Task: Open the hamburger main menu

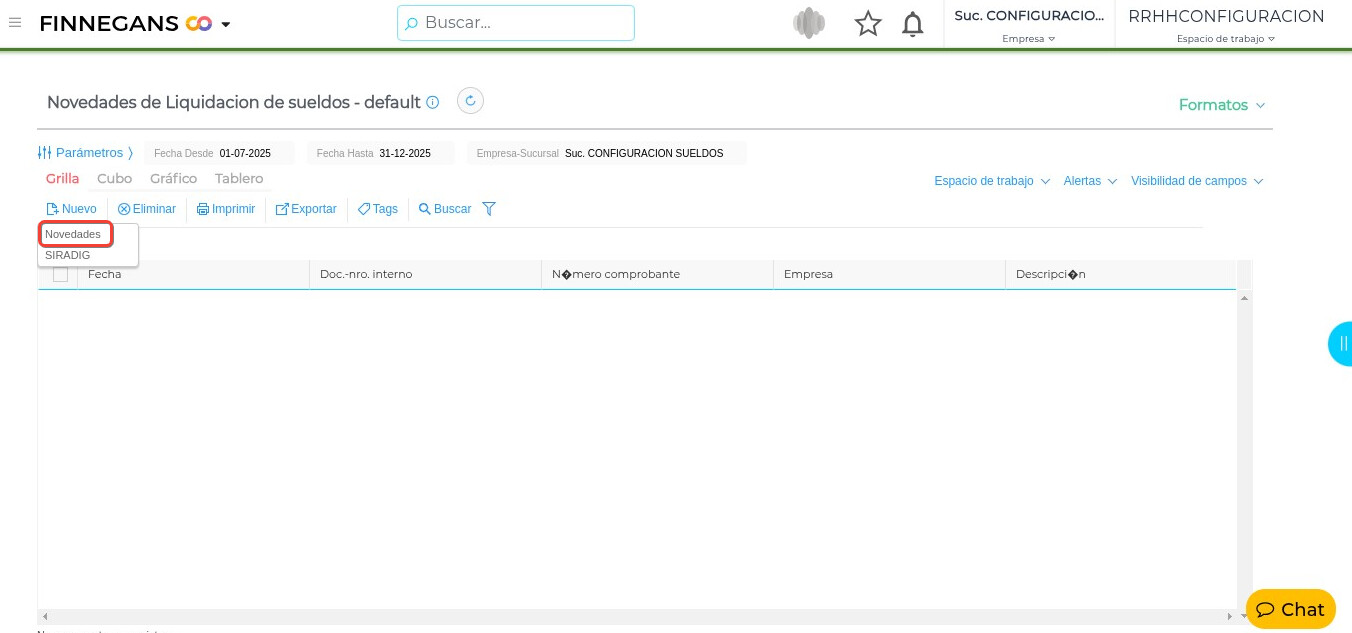Action: coord(15,22)
